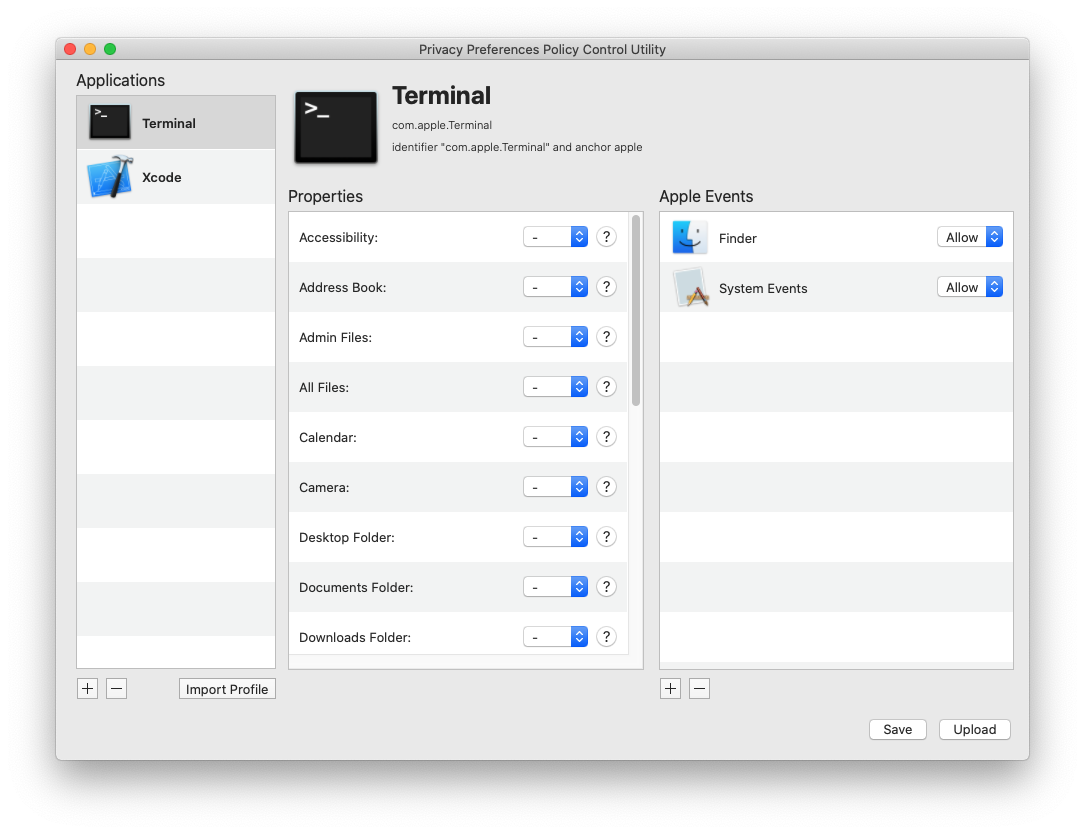Click the remove button under Apple Events
Viewport: 1085px width, 834px height.
tap(699, 688)
